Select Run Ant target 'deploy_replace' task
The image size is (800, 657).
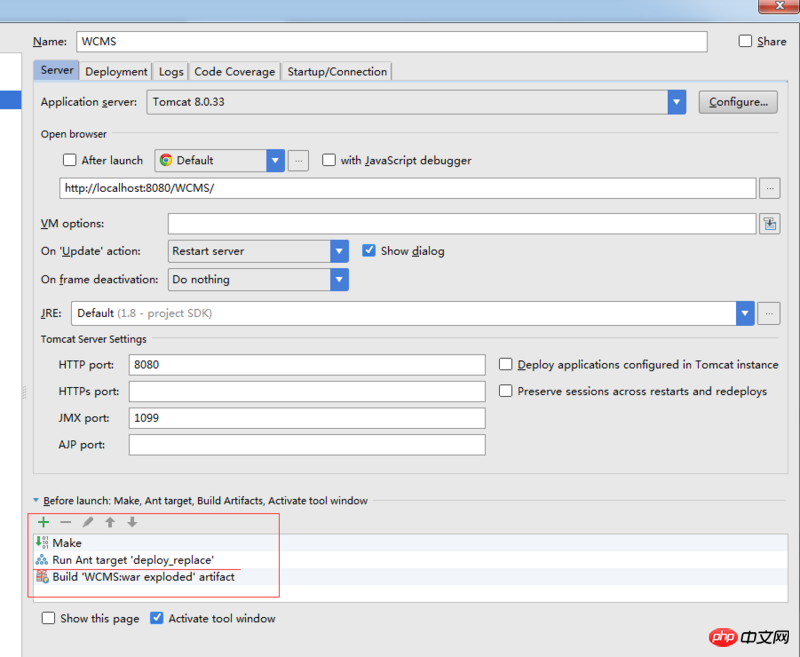[411, 560]
